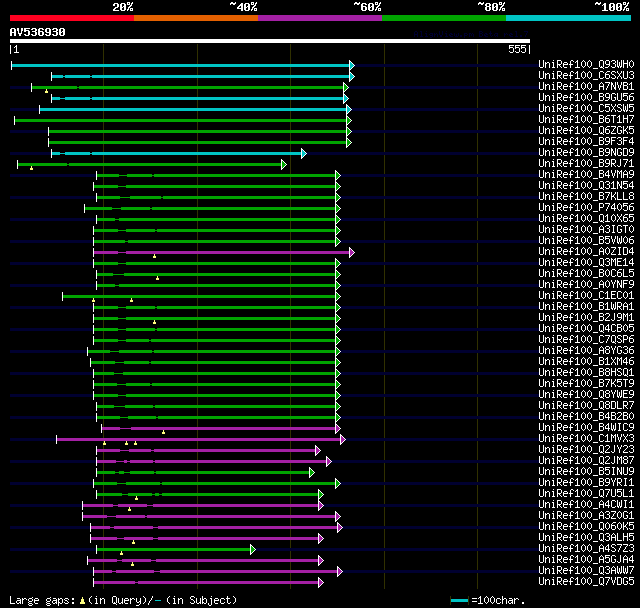The height and width of the screenshot is (608, 640).
Task: Select the UniRef100_Q3ME14 label
Action: pyautogui.click(x=586, y=262)
